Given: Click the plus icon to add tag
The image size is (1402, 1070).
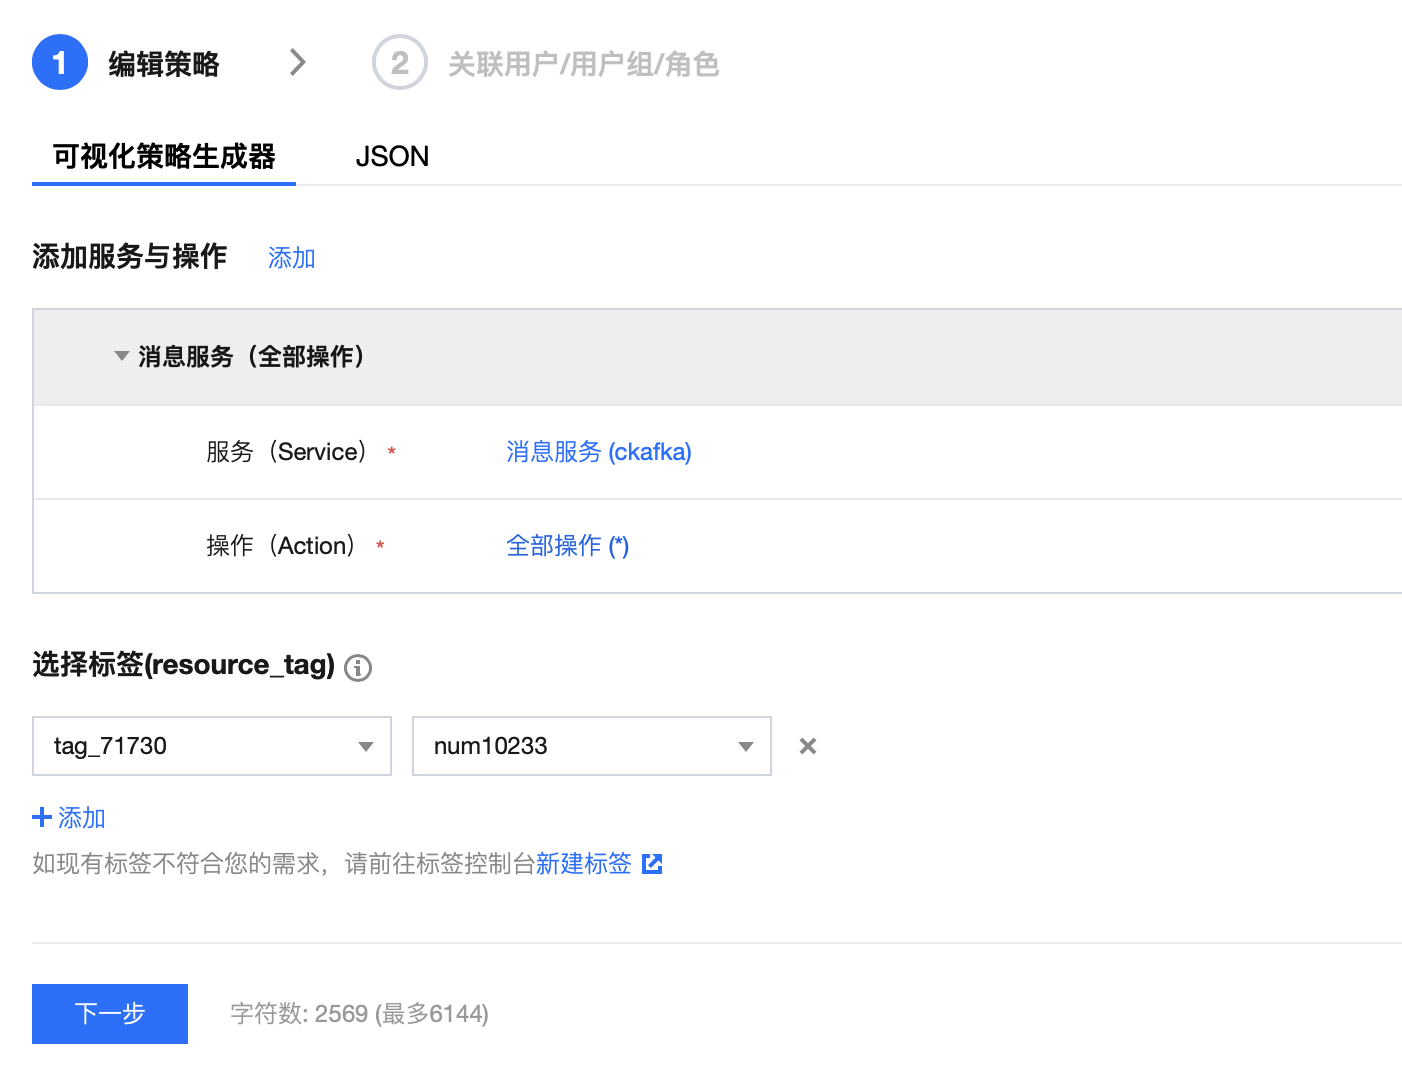Looking at the screenshot, I should (42, 818).
